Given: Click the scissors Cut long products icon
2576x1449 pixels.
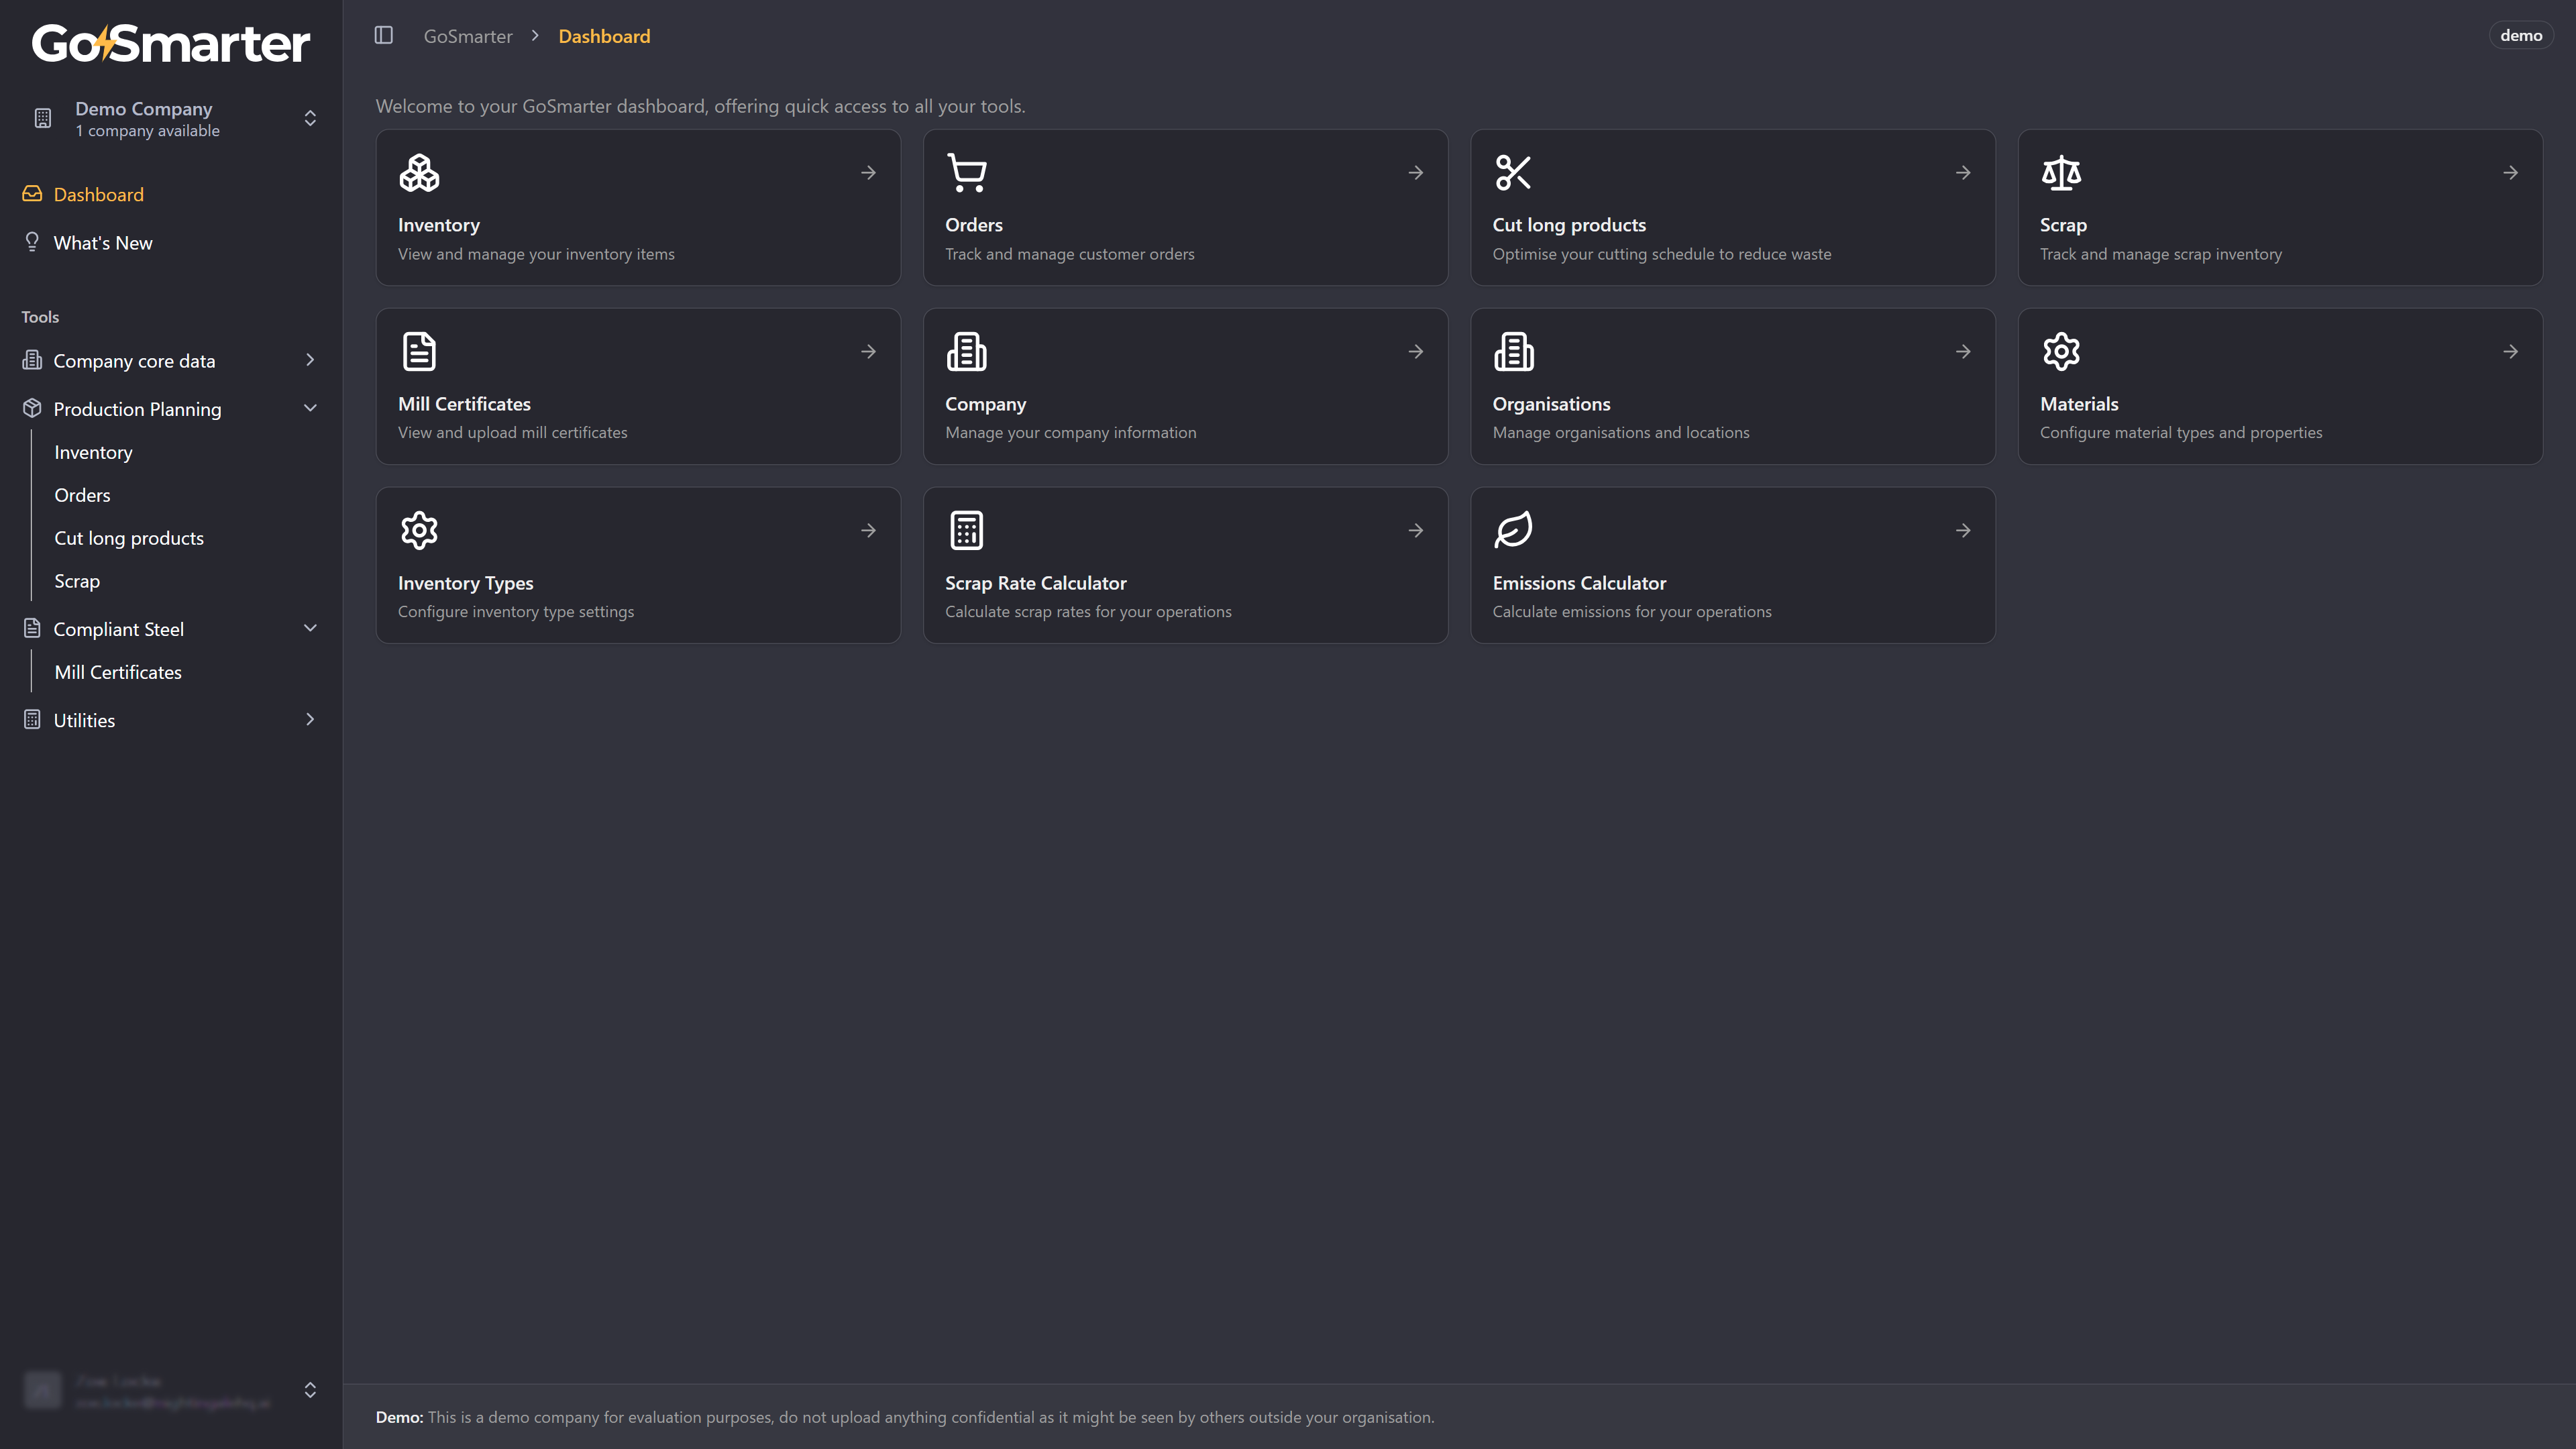Looking at the screenshot, I should pos(1513,173).
